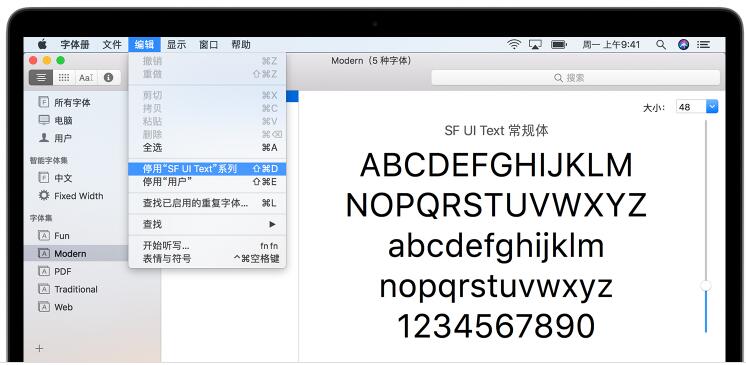Screen dimensions: 746x365
Task: Click the PDF collection A icon
Action: 44,271
